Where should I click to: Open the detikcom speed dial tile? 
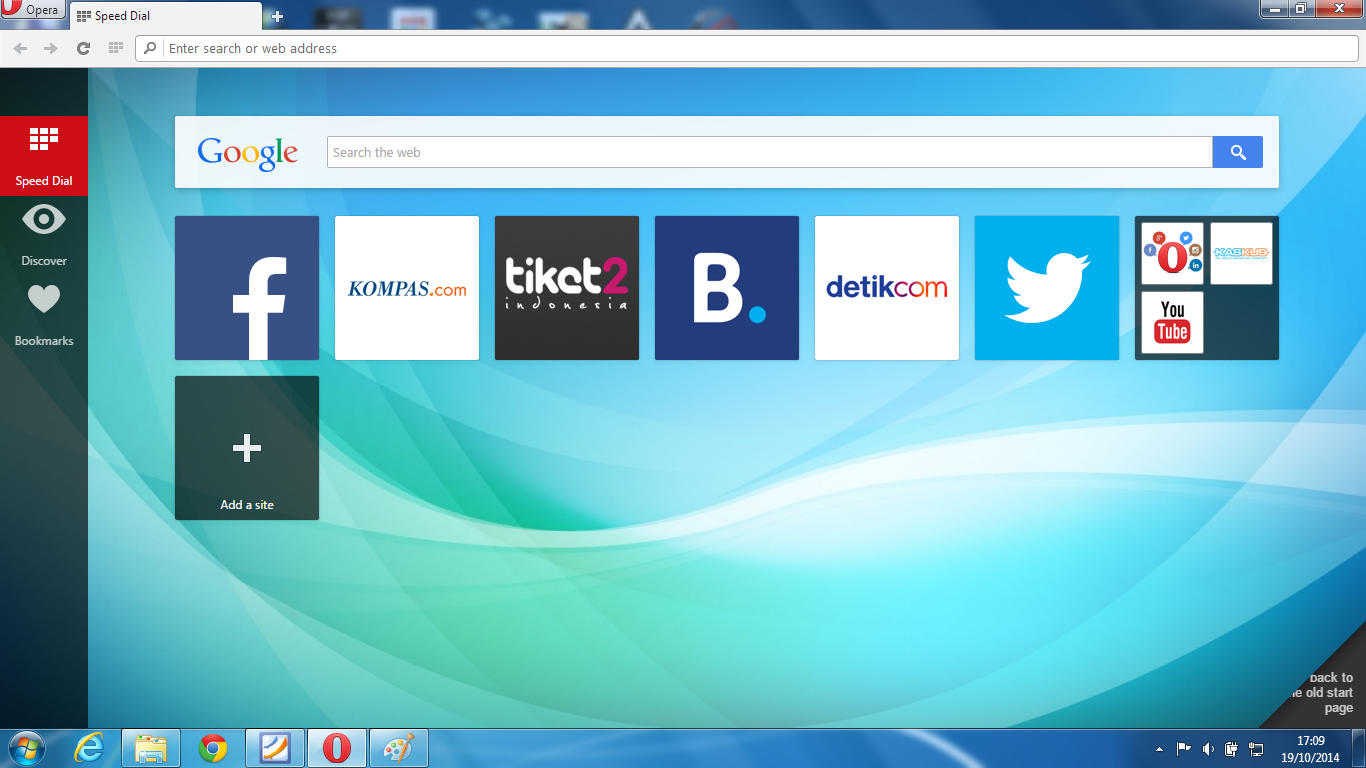[x=887, y=288]
